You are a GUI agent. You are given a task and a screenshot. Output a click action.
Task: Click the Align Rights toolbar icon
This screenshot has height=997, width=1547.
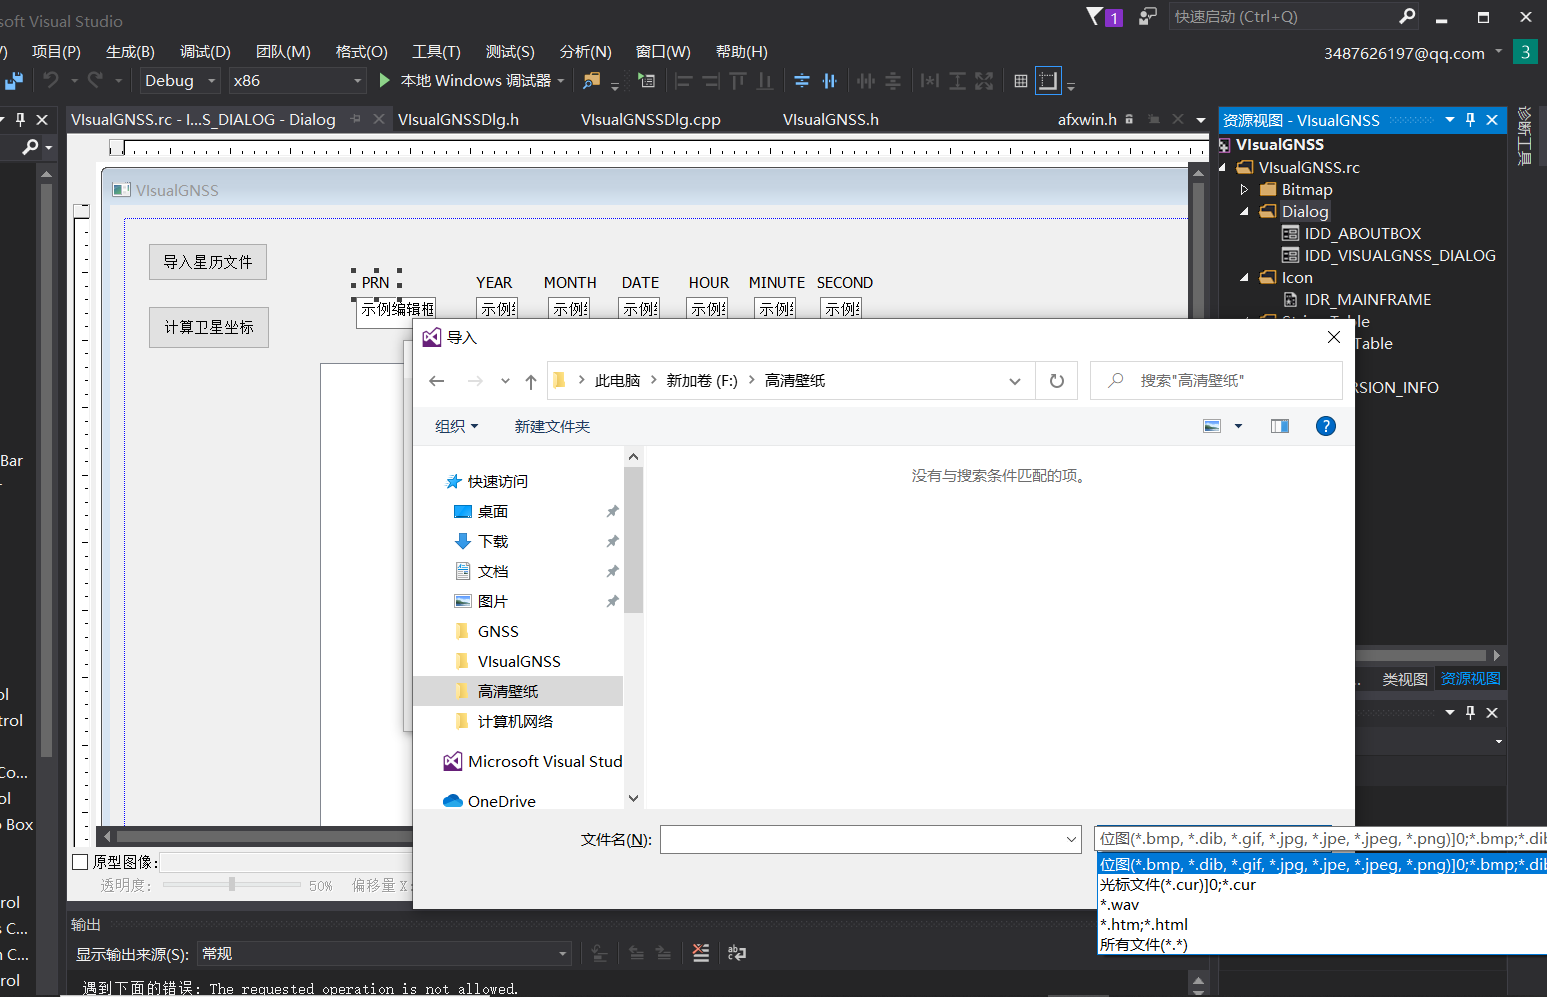[711, 81]
